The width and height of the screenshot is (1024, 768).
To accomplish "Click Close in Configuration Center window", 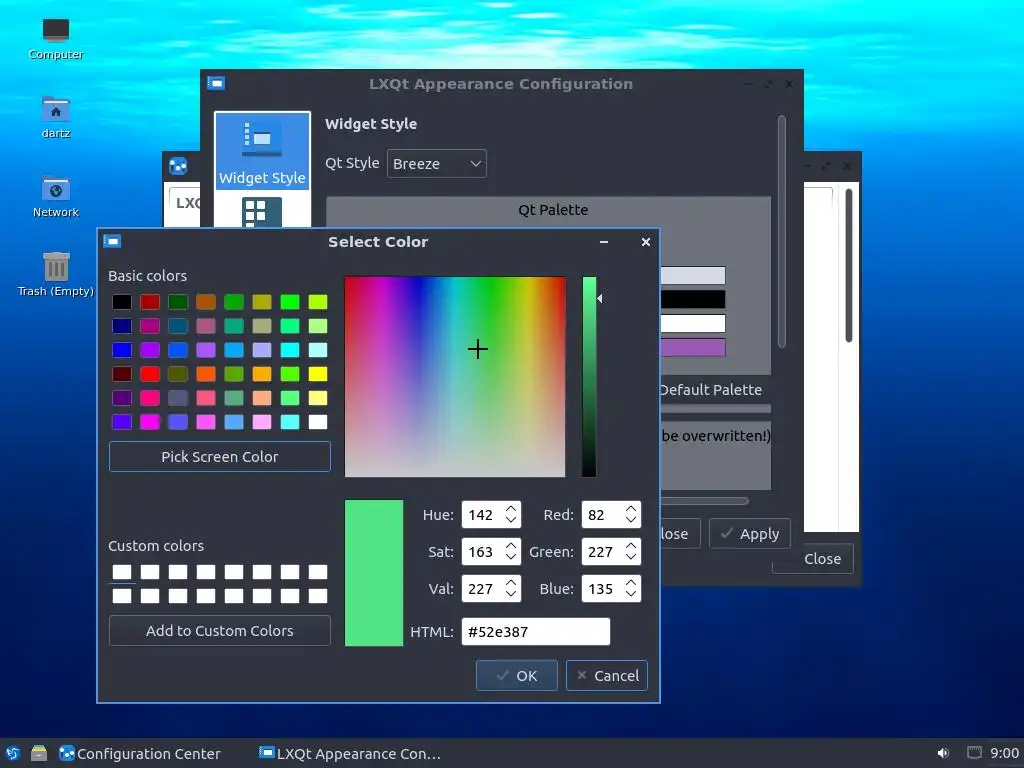I will click(812, 559).
